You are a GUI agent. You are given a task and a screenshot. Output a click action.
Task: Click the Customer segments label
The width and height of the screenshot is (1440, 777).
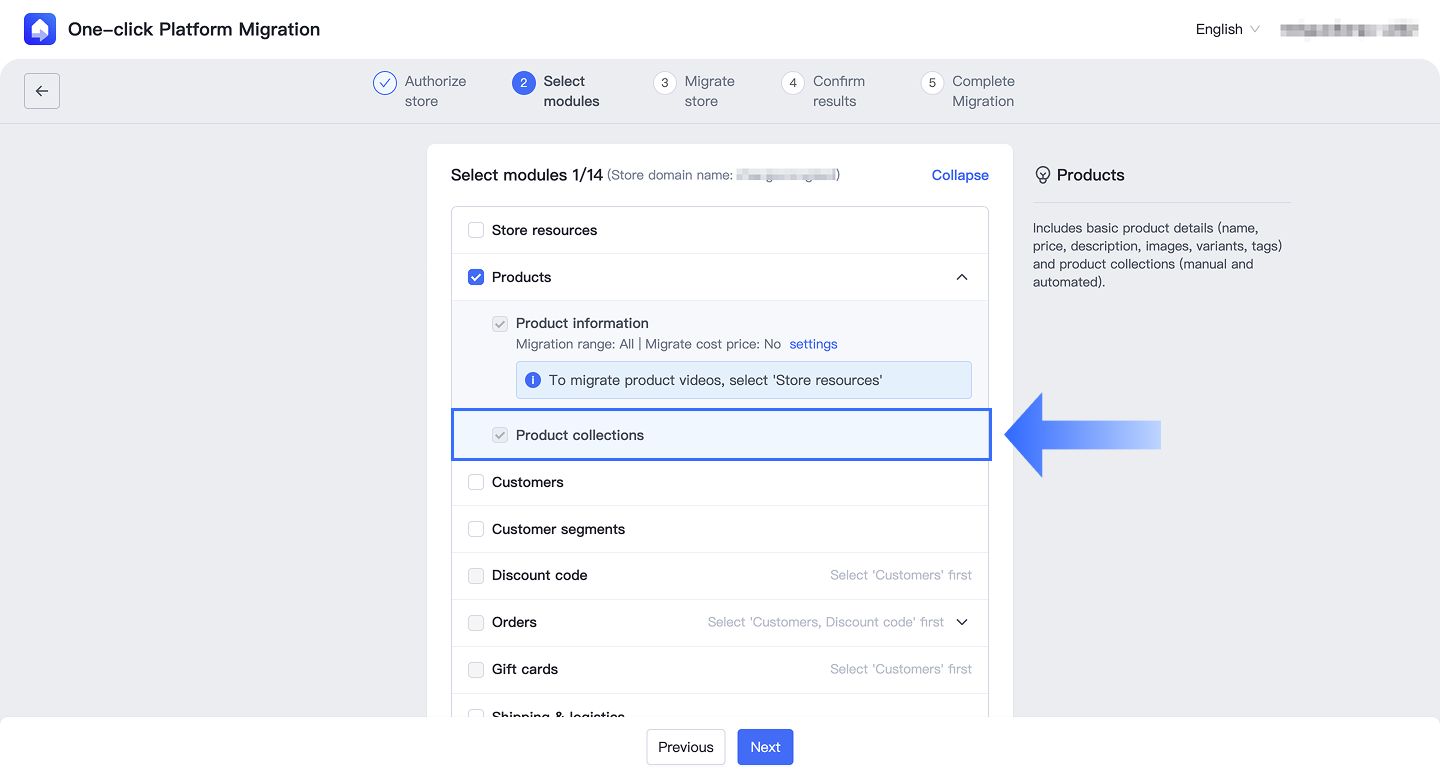click(558, 529)
